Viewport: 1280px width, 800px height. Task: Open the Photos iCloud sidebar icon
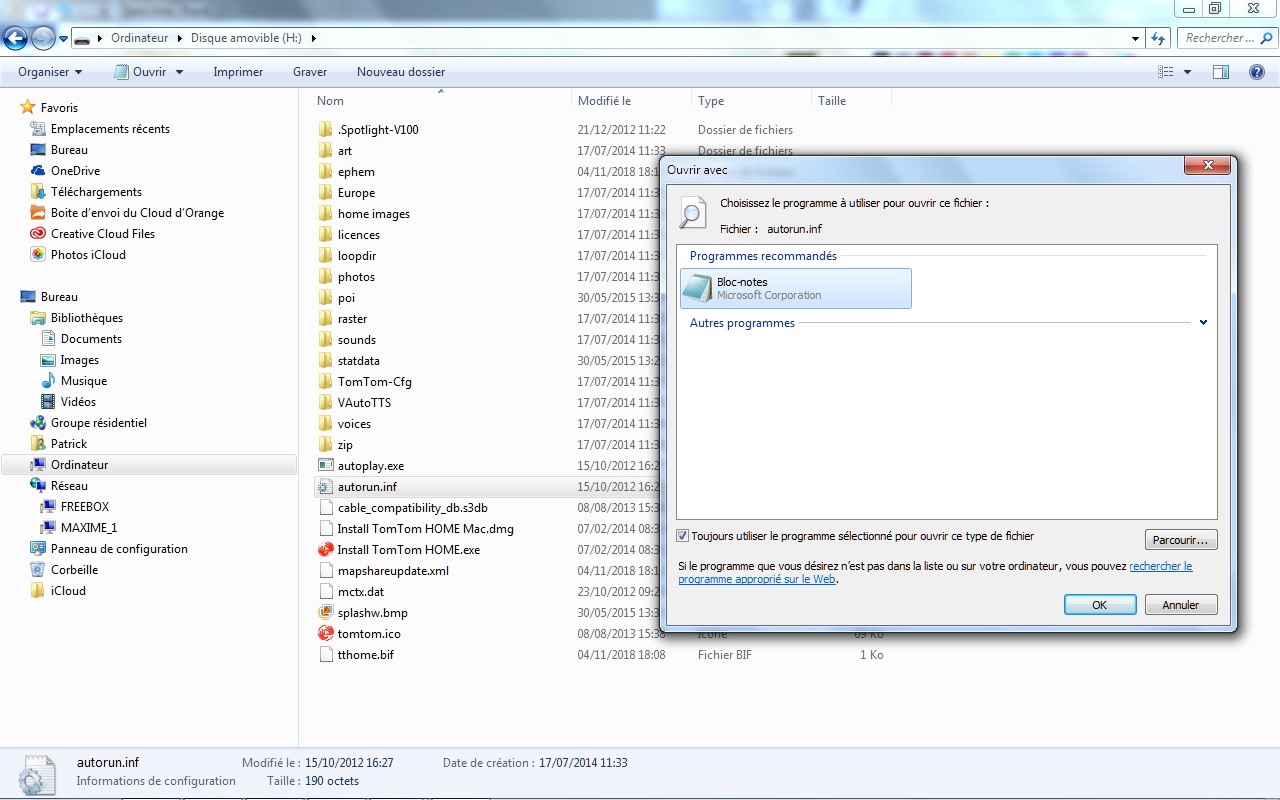(38, 255)
